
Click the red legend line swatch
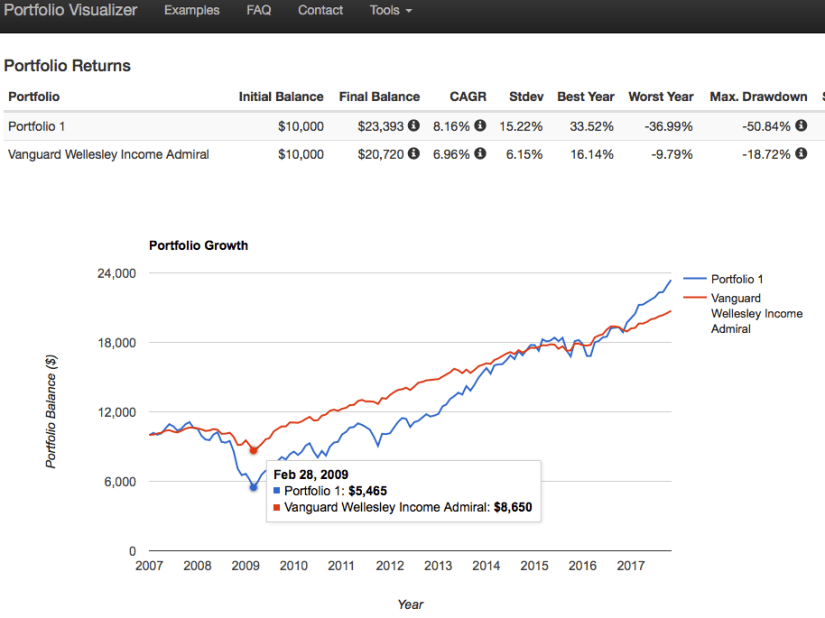click(x=695, y=298)
